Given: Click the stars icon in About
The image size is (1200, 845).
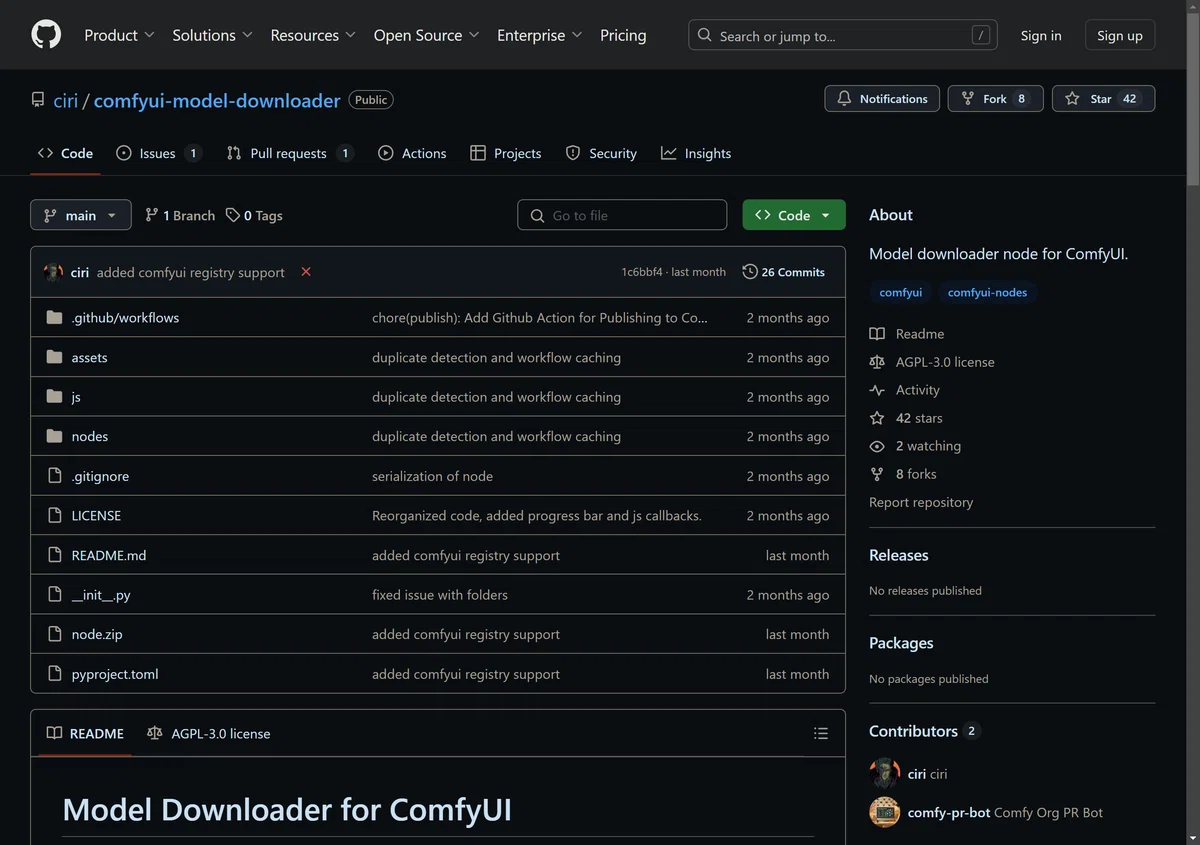Looking at the screenshot, I should [877, 418].
